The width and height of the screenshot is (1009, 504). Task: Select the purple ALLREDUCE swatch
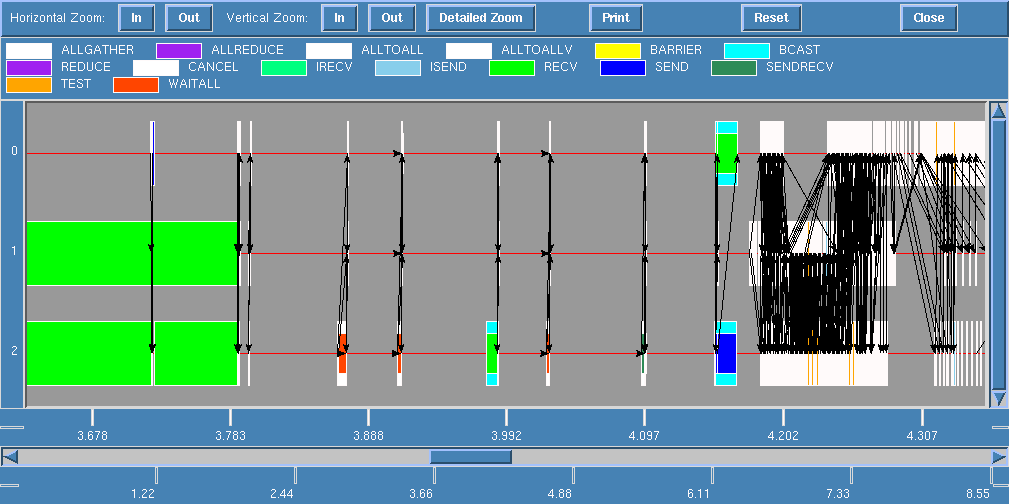179,50
